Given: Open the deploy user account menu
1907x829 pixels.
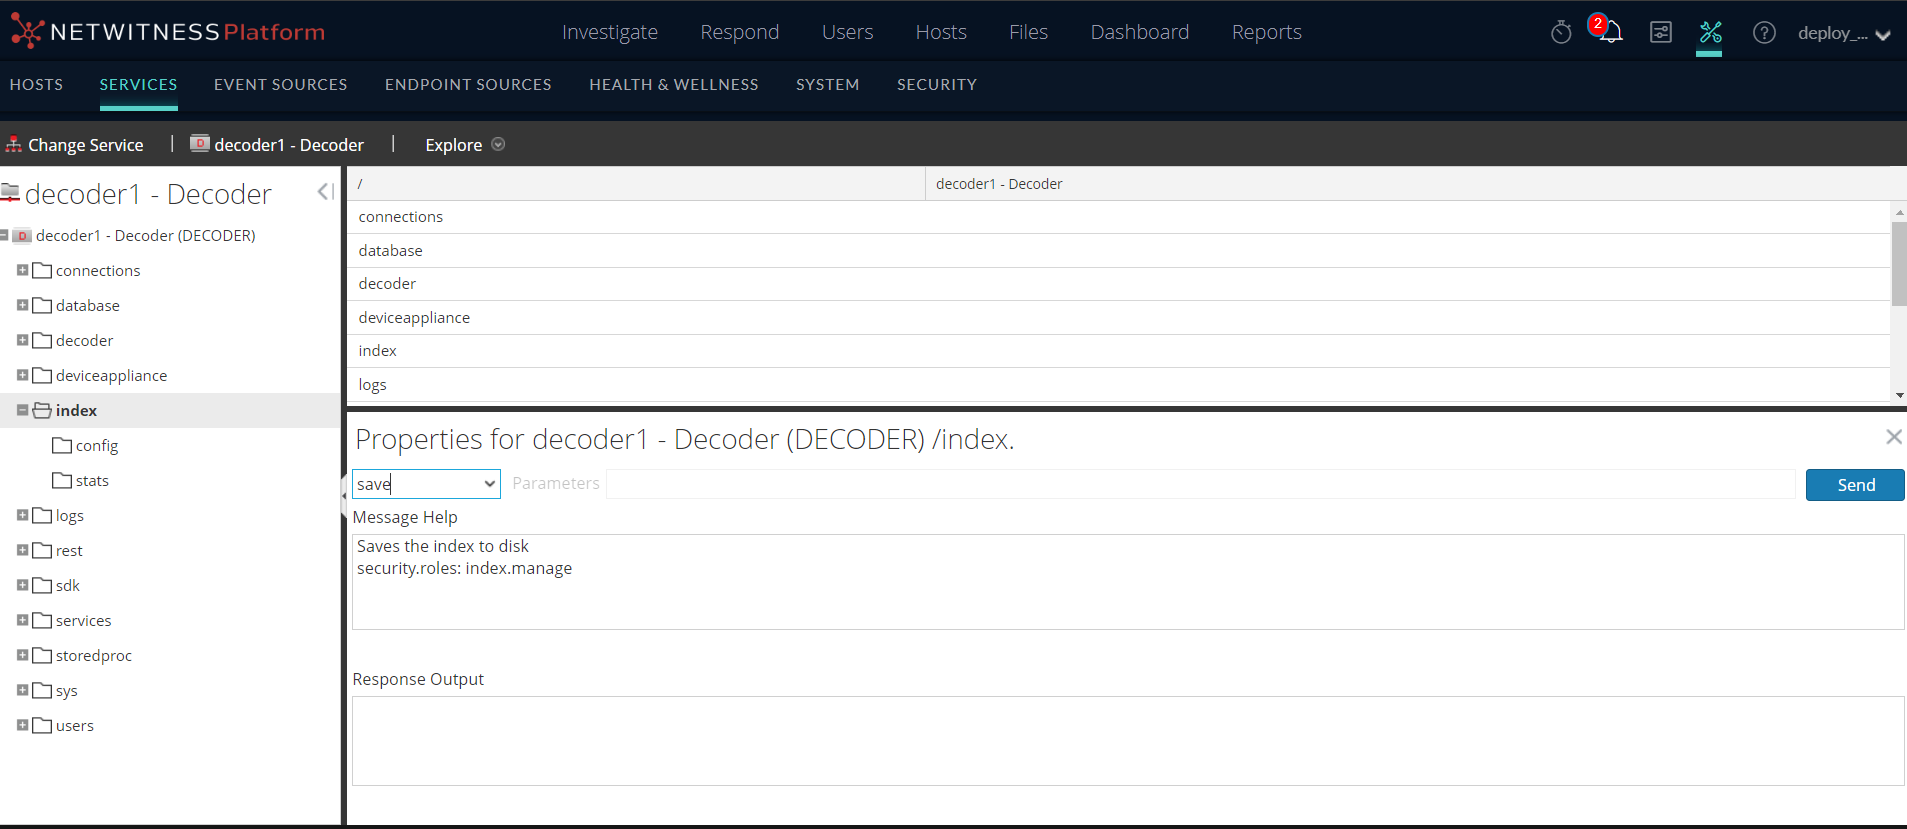Looking at the screenshot, I should [1843, 33].
